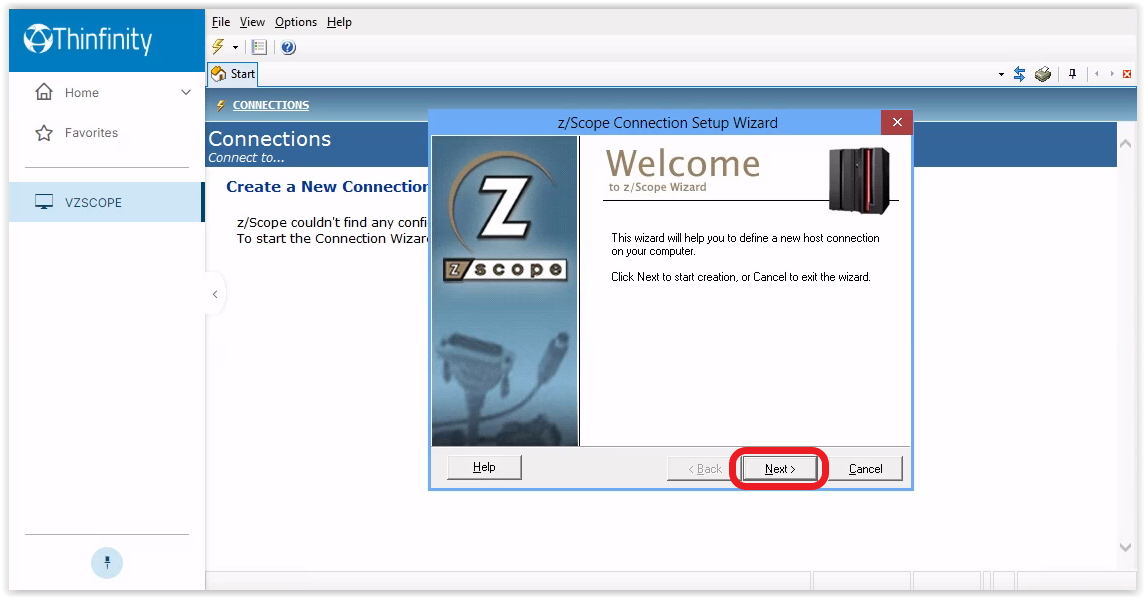Open the Options menu
Image resolution: width=1145 pixels, height=598 pixels.
tap(296, 22)
